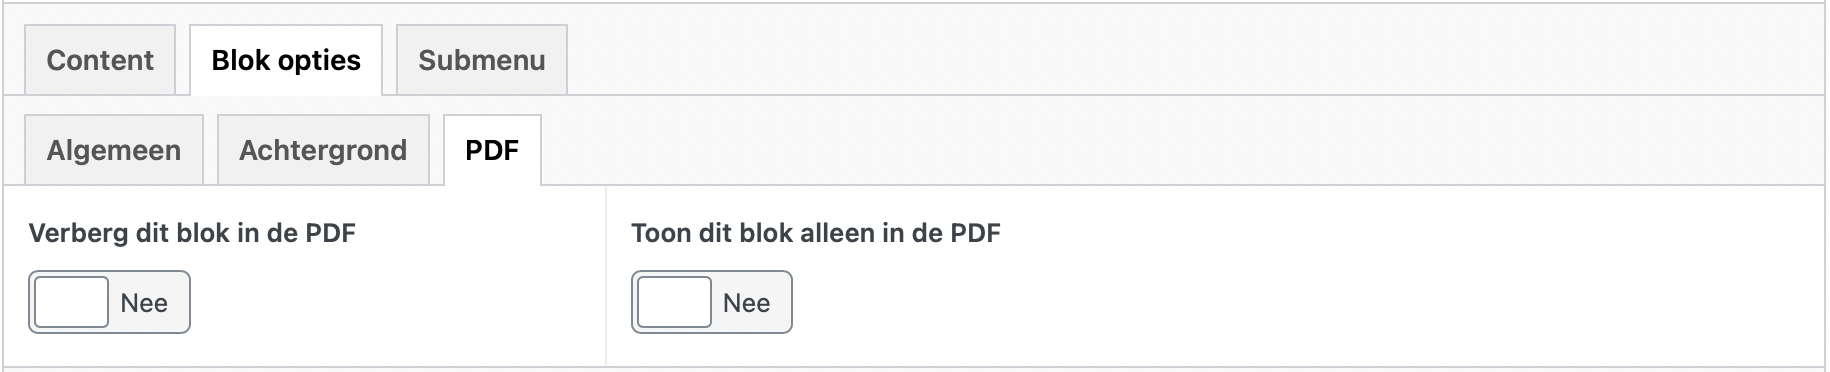
Task: Switch to the Achtergrond sub-tab
Action: (323, 150)
